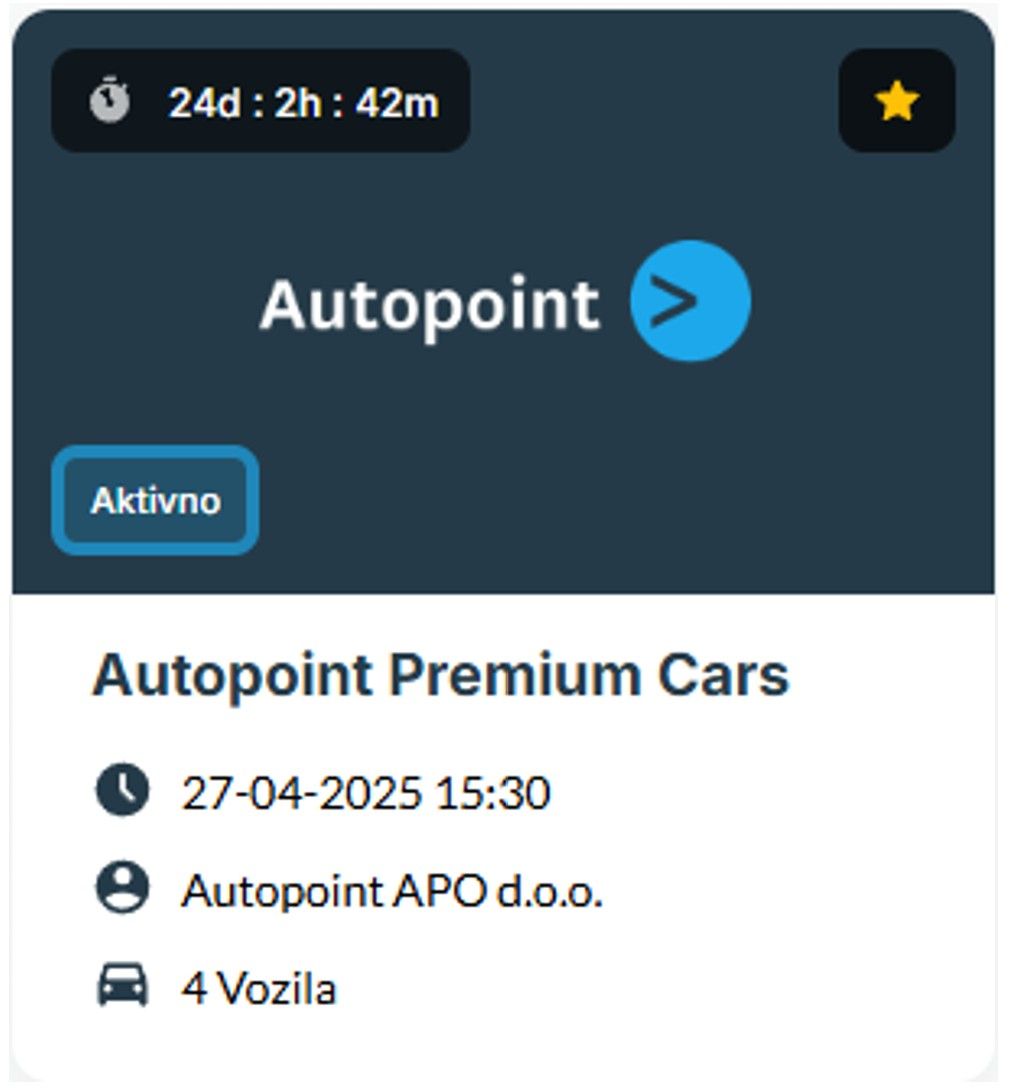
Task: Click the white Autopoint logo text
Action: point(430,304)
